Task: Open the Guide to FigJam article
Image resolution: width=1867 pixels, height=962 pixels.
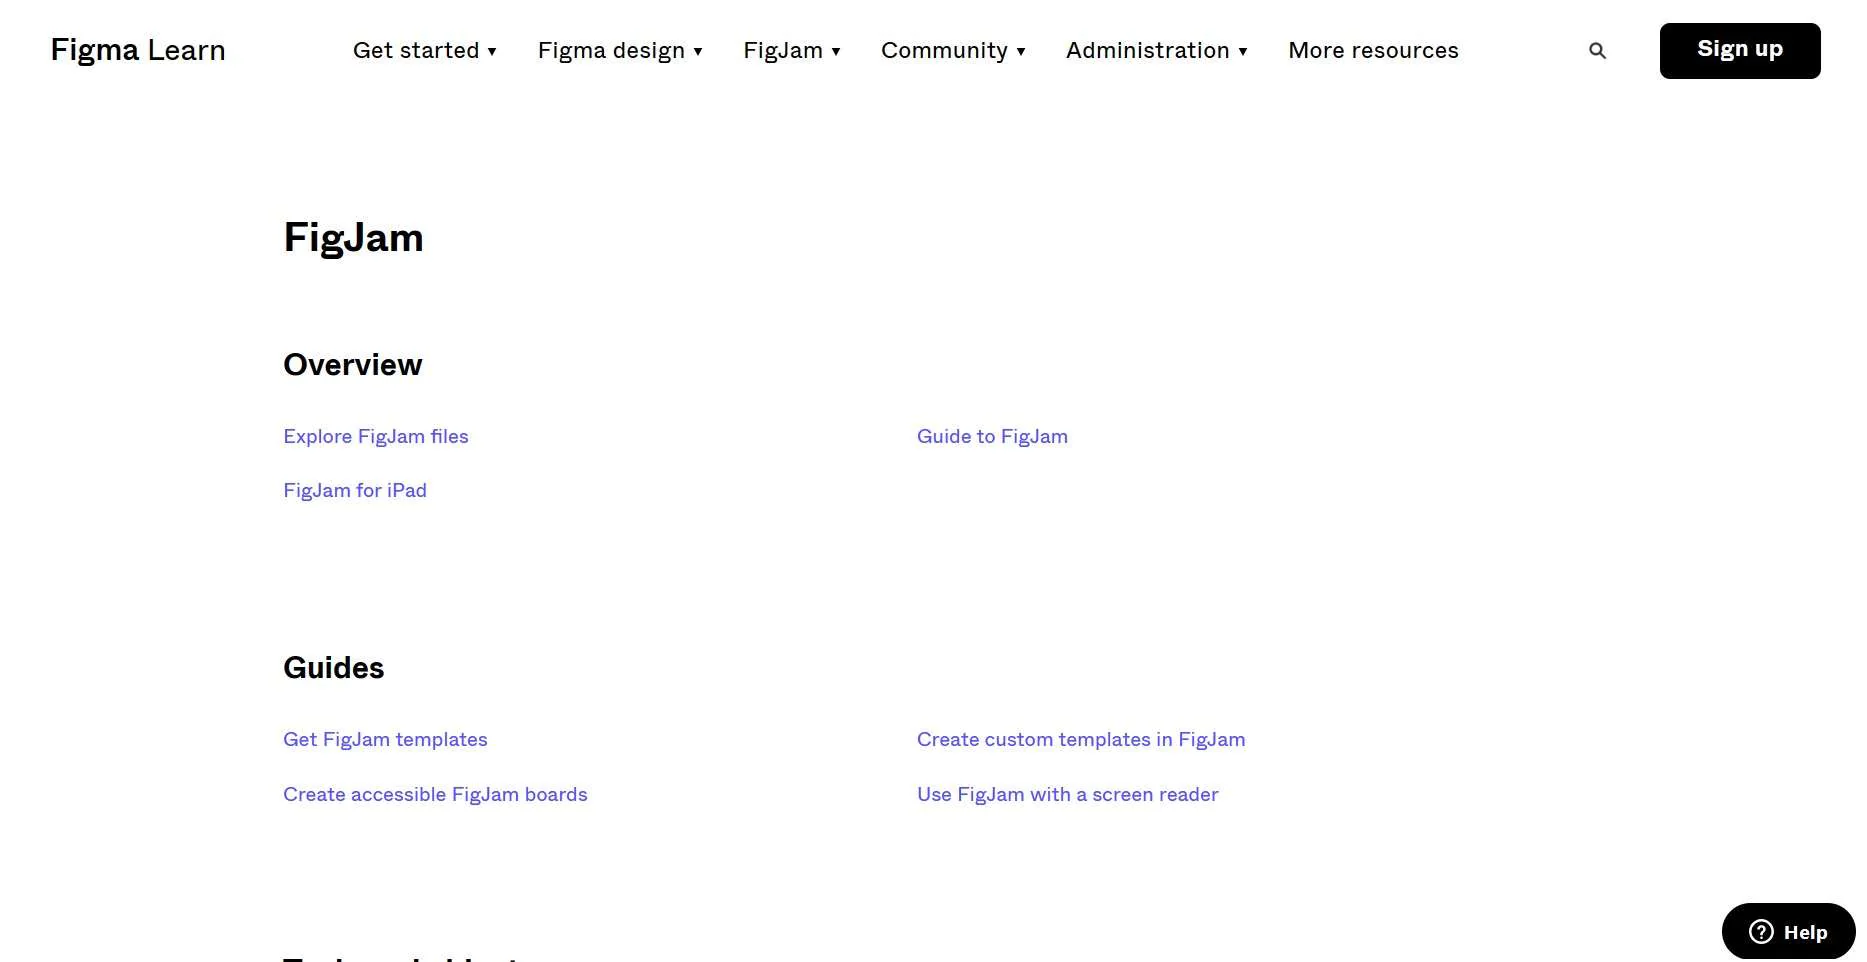Action: [992, 436]
